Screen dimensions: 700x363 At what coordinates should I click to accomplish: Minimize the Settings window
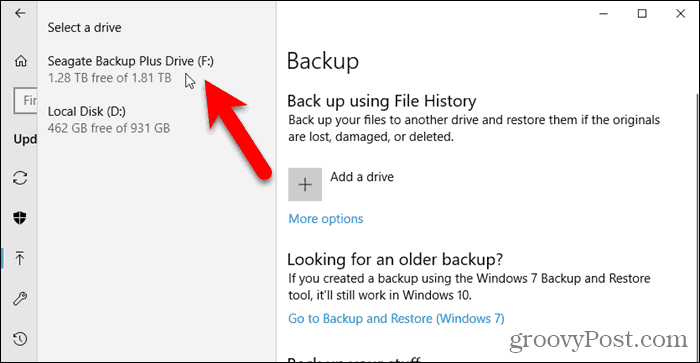[604, 14]
